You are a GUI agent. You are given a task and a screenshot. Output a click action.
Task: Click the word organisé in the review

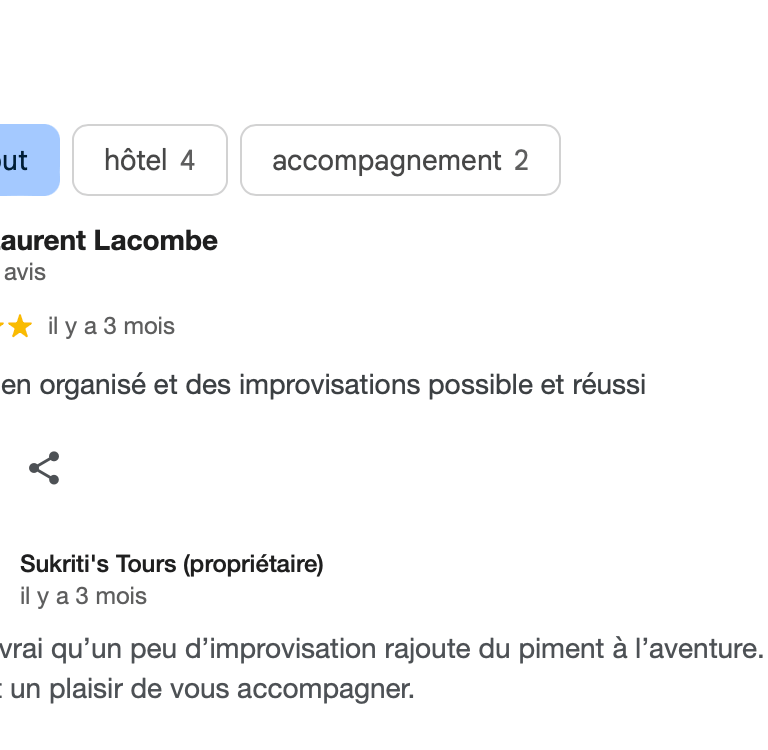pos(95,385)
